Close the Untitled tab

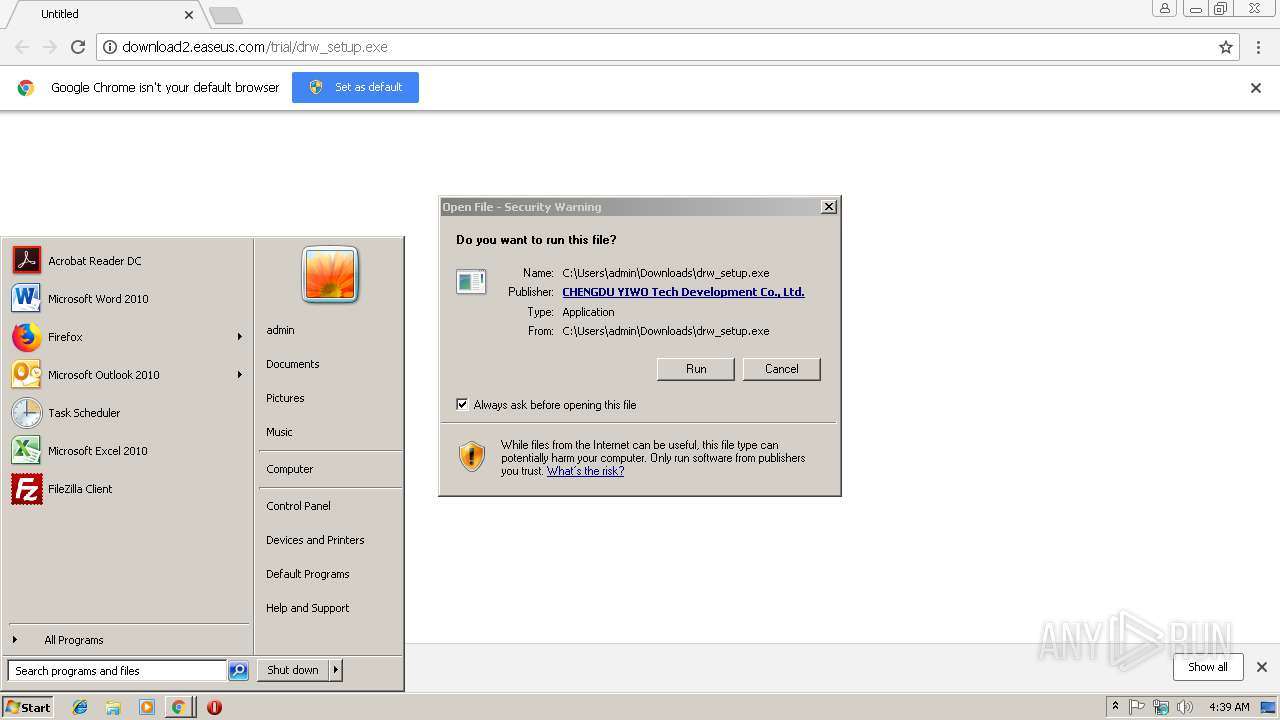[189, 15]
